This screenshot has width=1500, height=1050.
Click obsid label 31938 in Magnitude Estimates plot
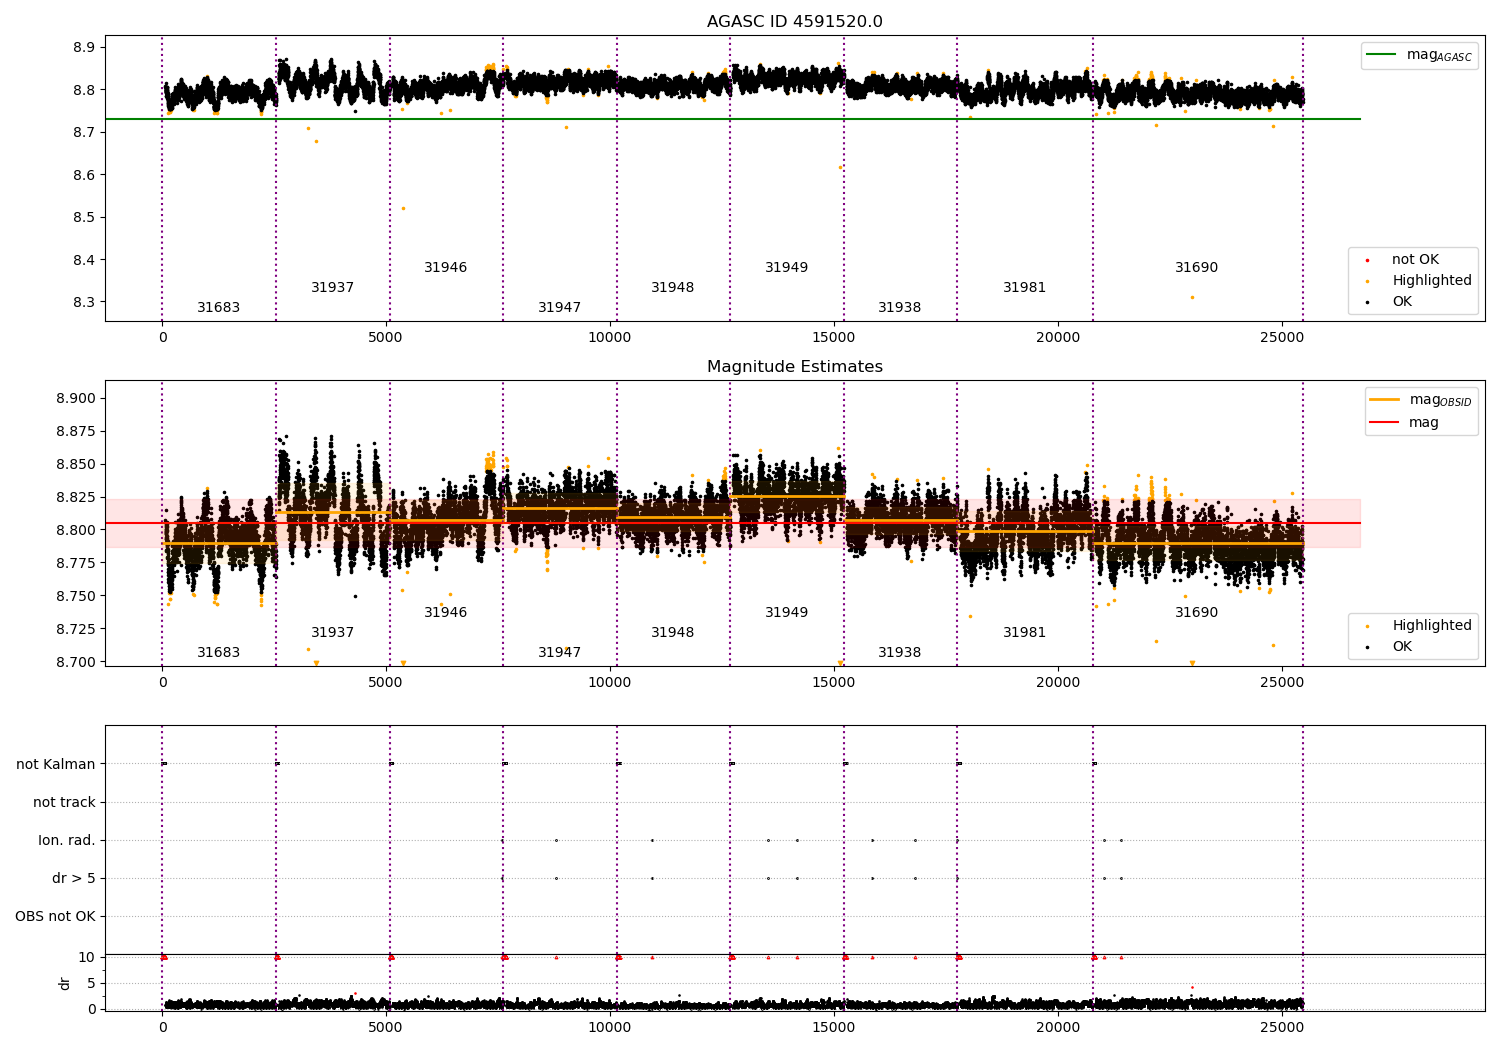coord(899,653)
